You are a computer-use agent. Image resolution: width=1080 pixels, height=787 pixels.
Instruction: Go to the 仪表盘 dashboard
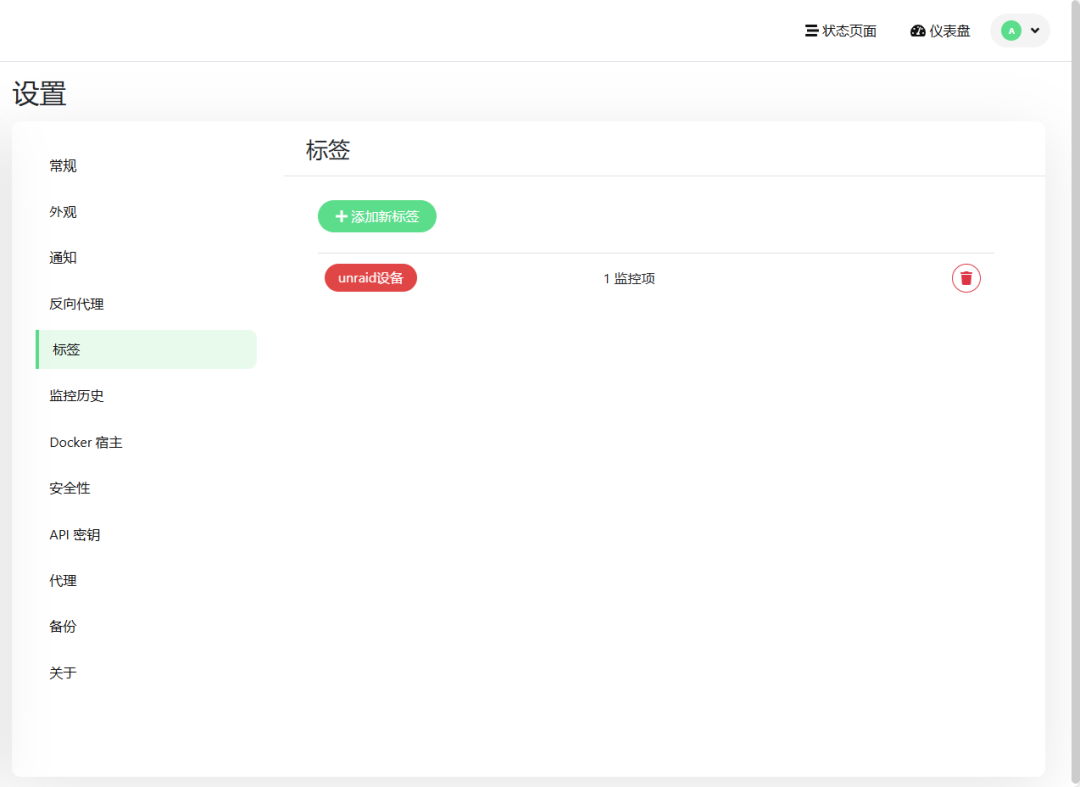(x=940, y=31)
